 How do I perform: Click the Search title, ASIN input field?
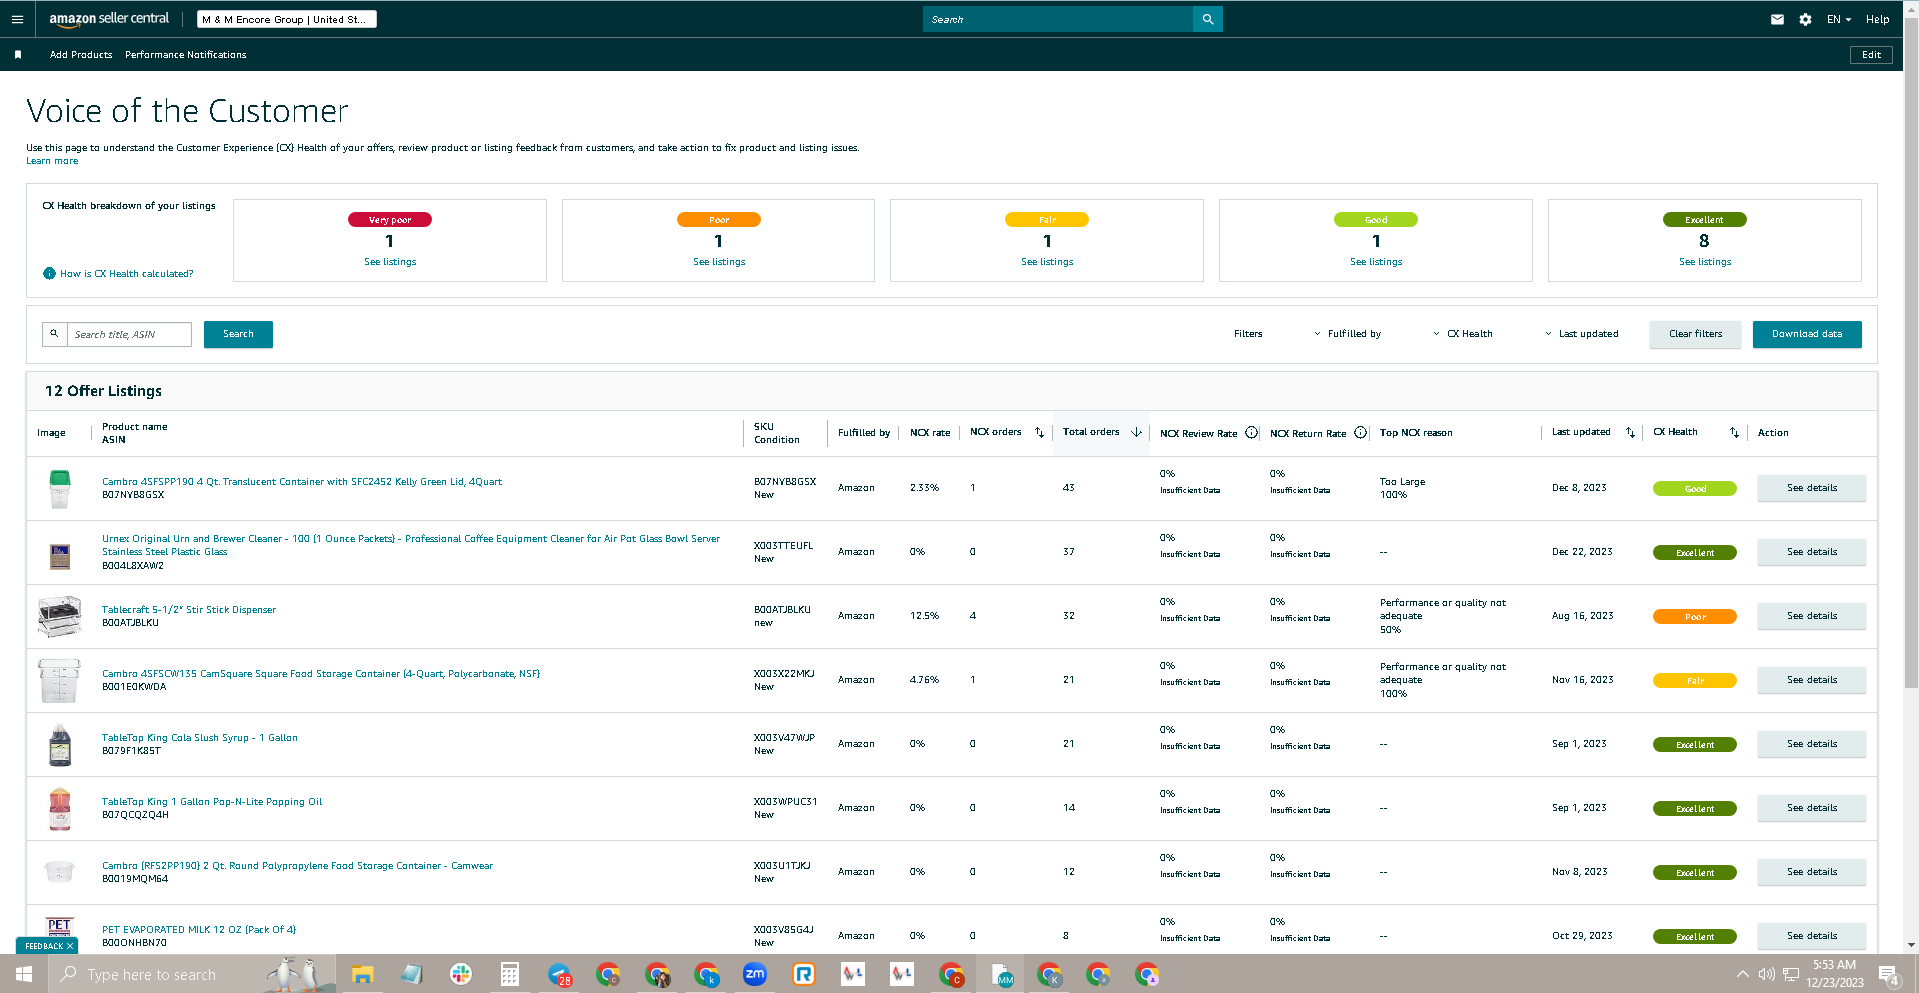coord(129,334)
